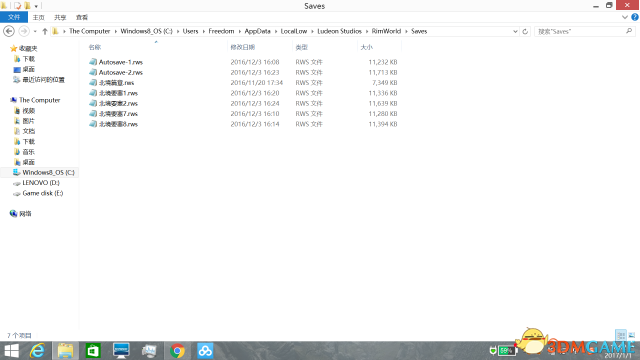
Task: Open recent locations dropdown arrow
Action: point(35,31)
